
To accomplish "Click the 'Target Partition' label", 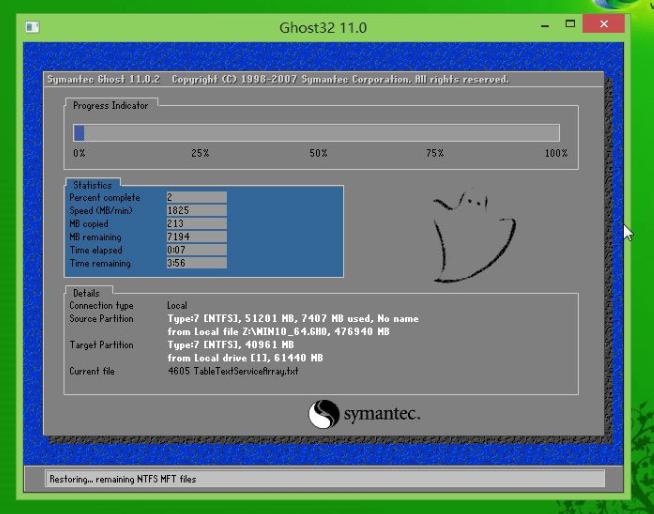I will pos(101,345).
